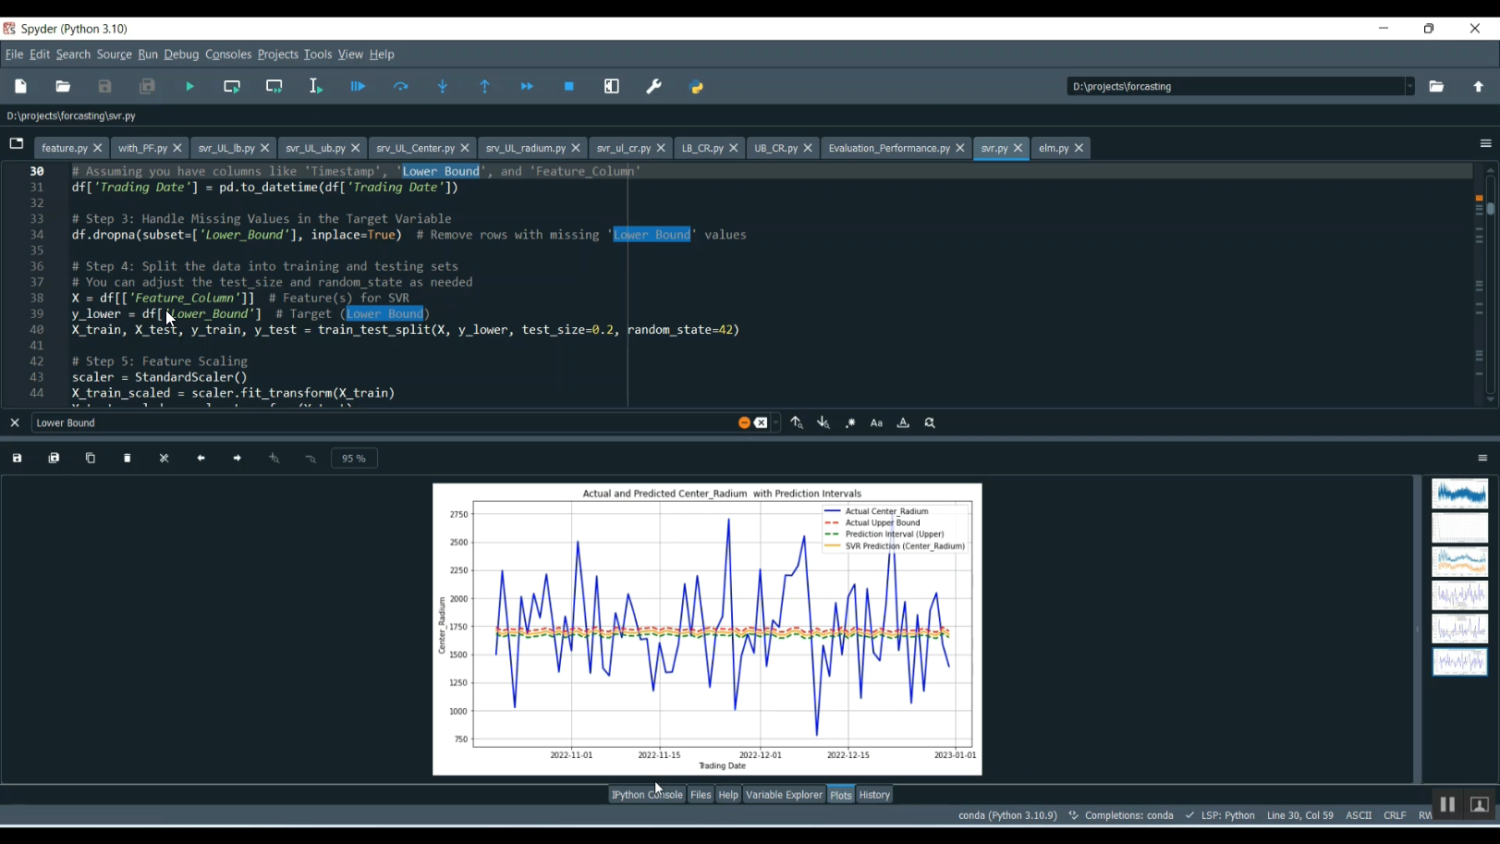Screen dimensions: 1500x844
Task: Expand the working directory path dropdown
Action: [1409, 87]
